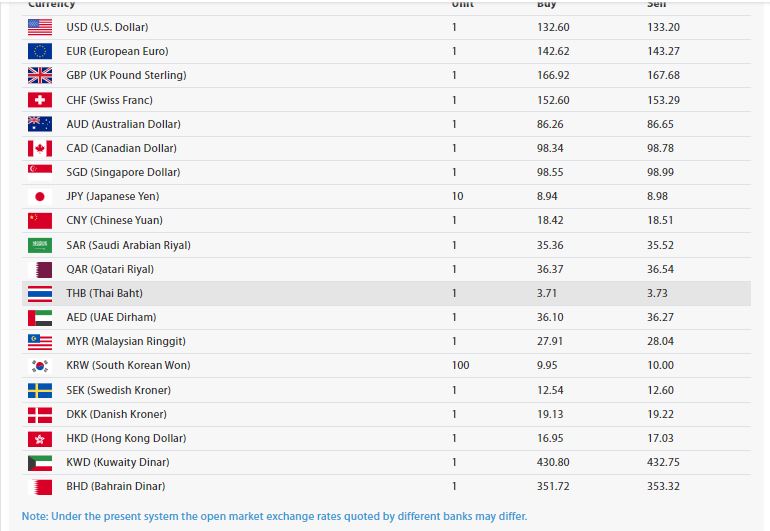770x531 pixels.
Task: Click the South Korean flag icon
Action: point(40,366)
